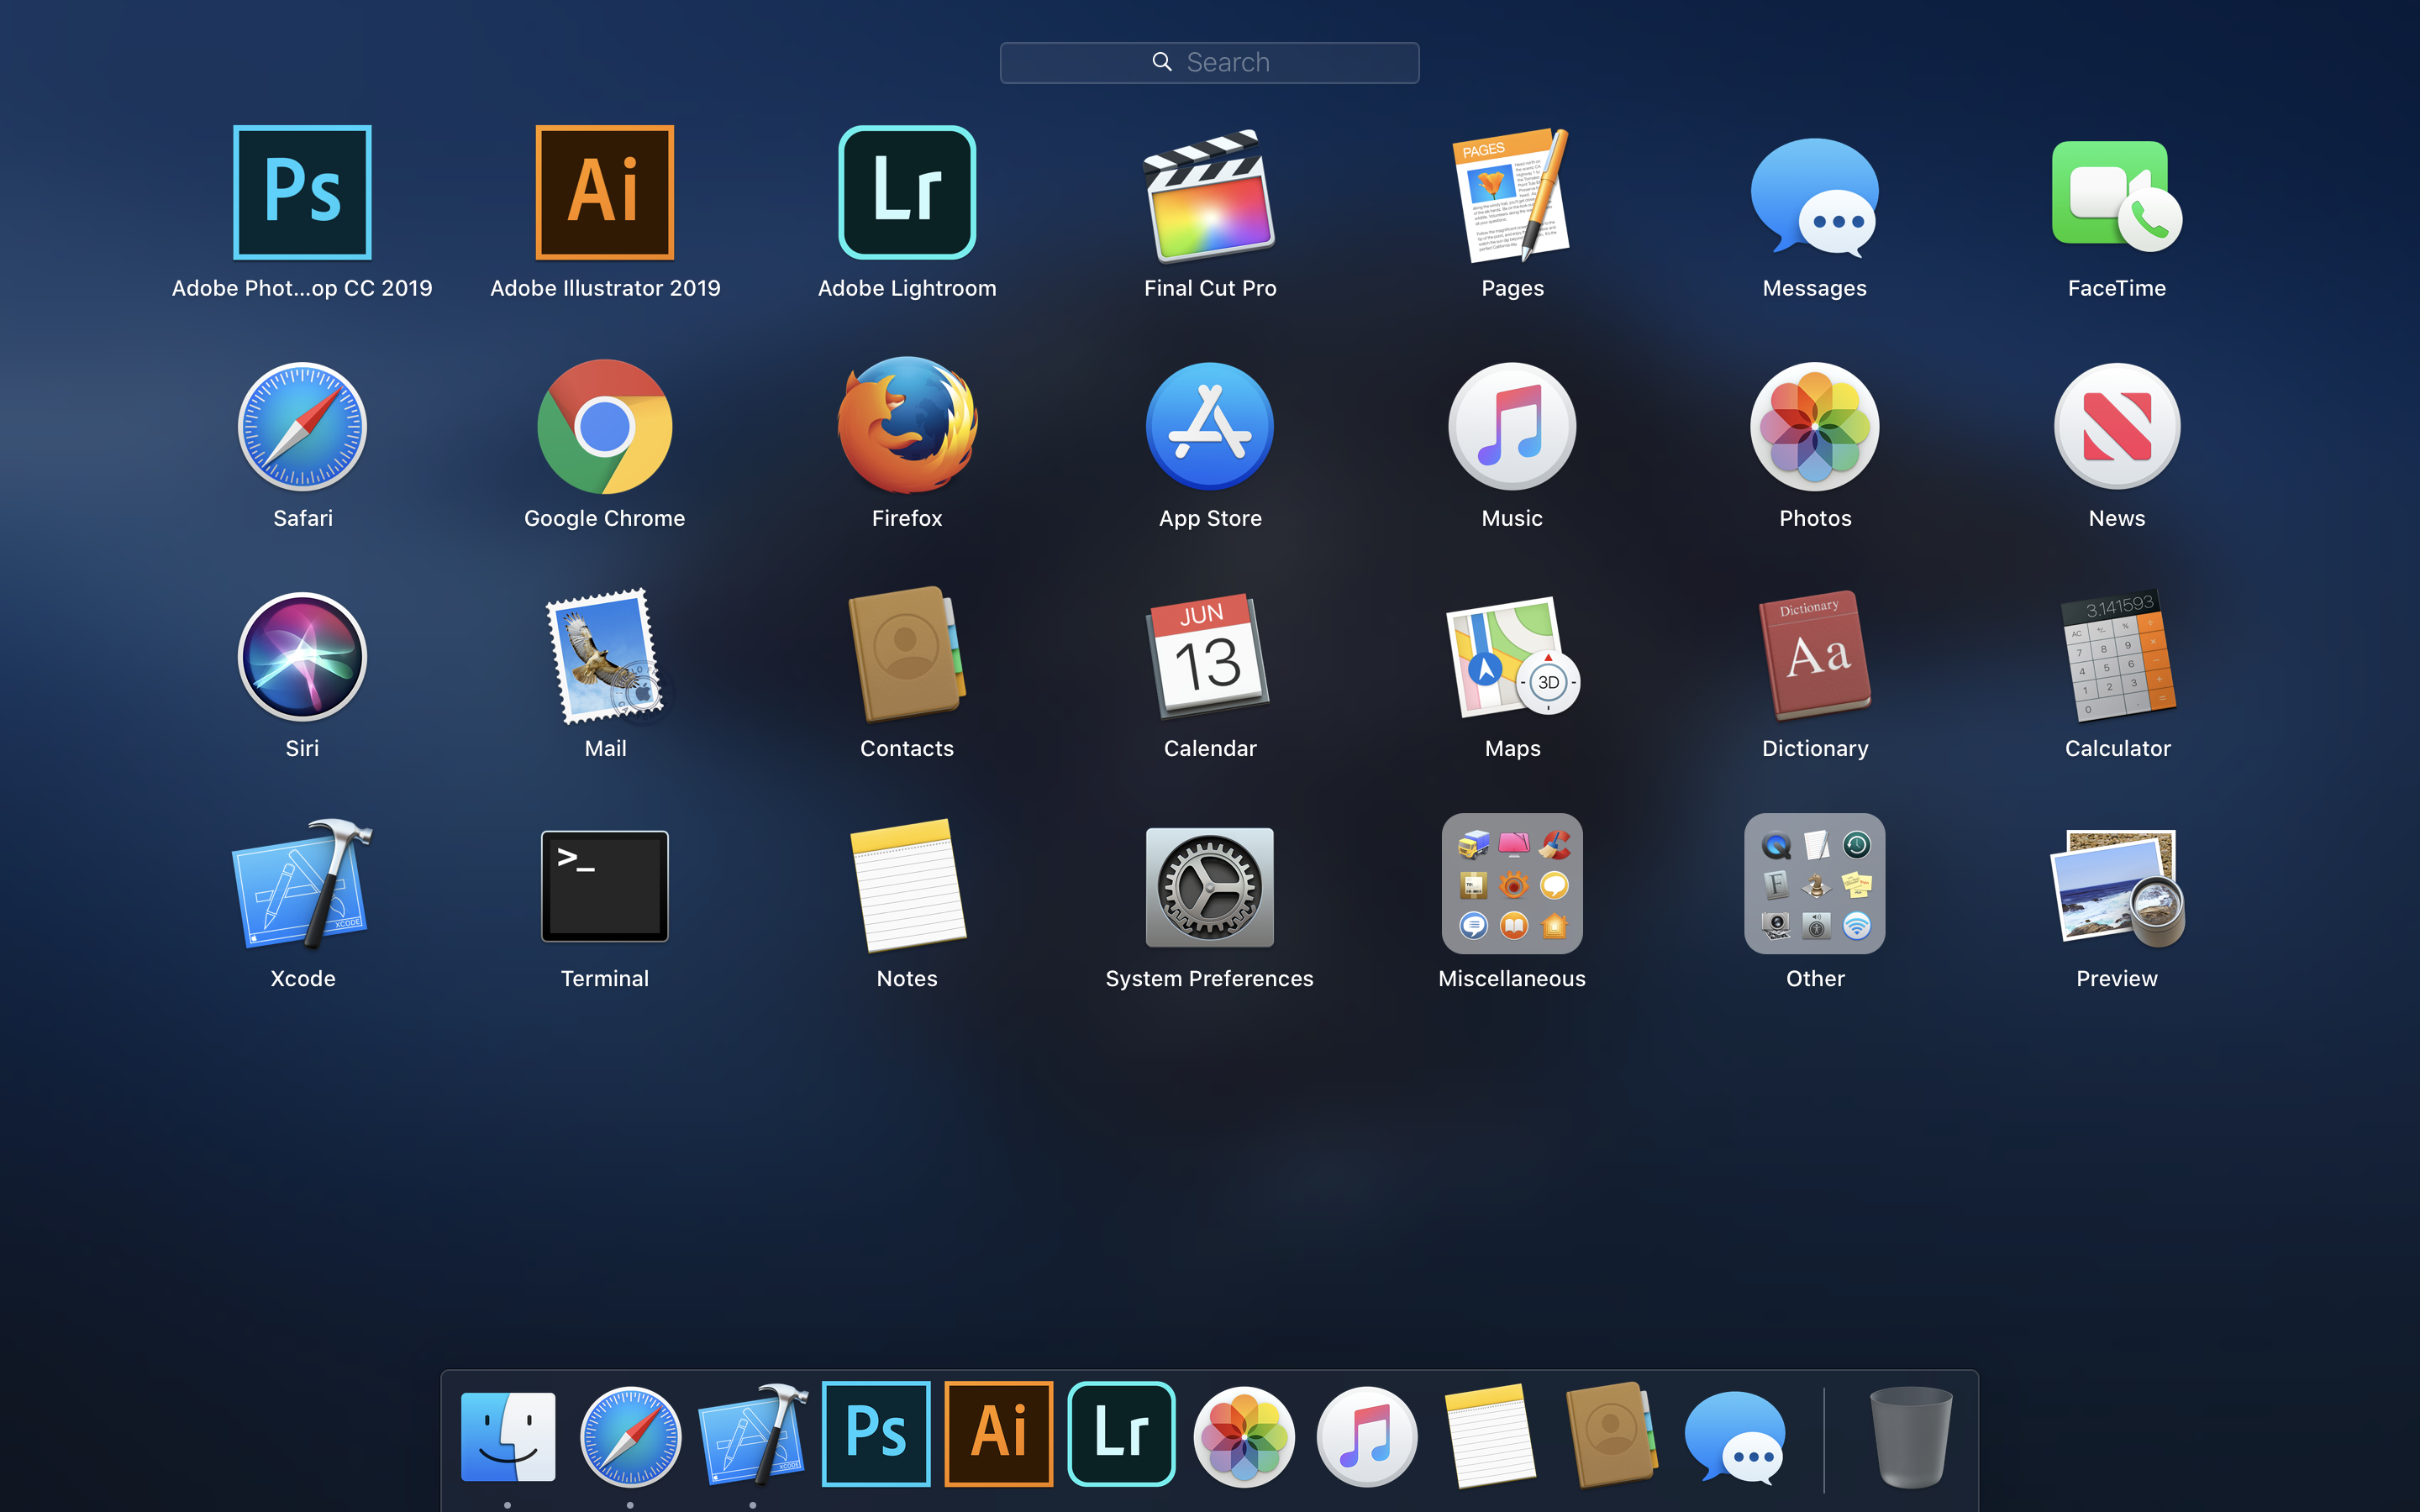Screen dimensions: 2420x1512
Task: Launch the Maps app
Action: 1512,656
